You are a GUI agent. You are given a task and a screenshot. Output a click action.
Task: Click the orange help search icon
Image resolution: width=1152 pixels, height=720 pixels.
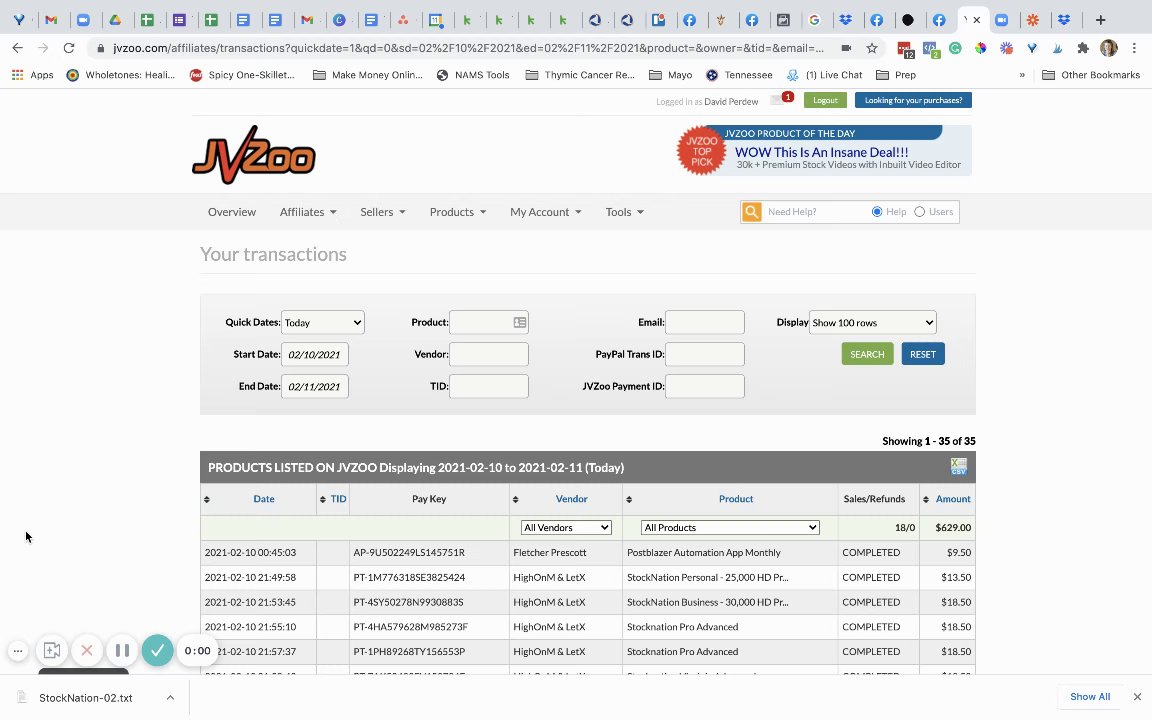(752, 212)
